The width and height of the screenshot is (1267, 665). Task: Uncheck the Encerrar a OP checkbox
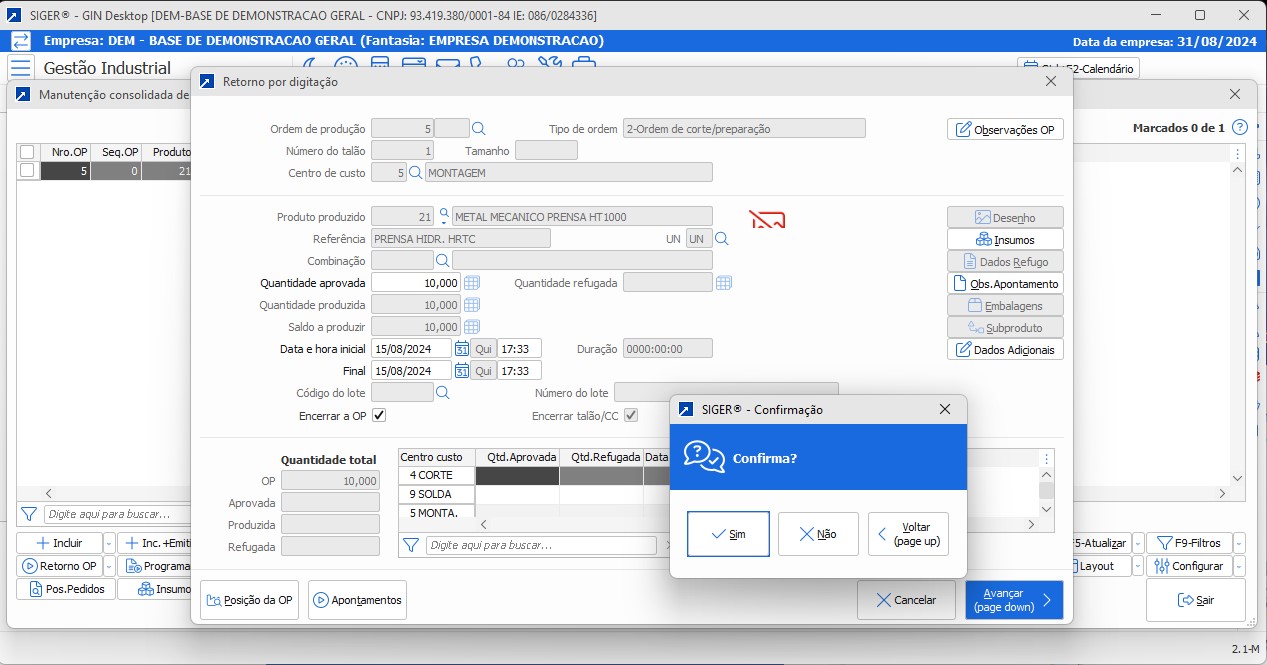(378, 414)
